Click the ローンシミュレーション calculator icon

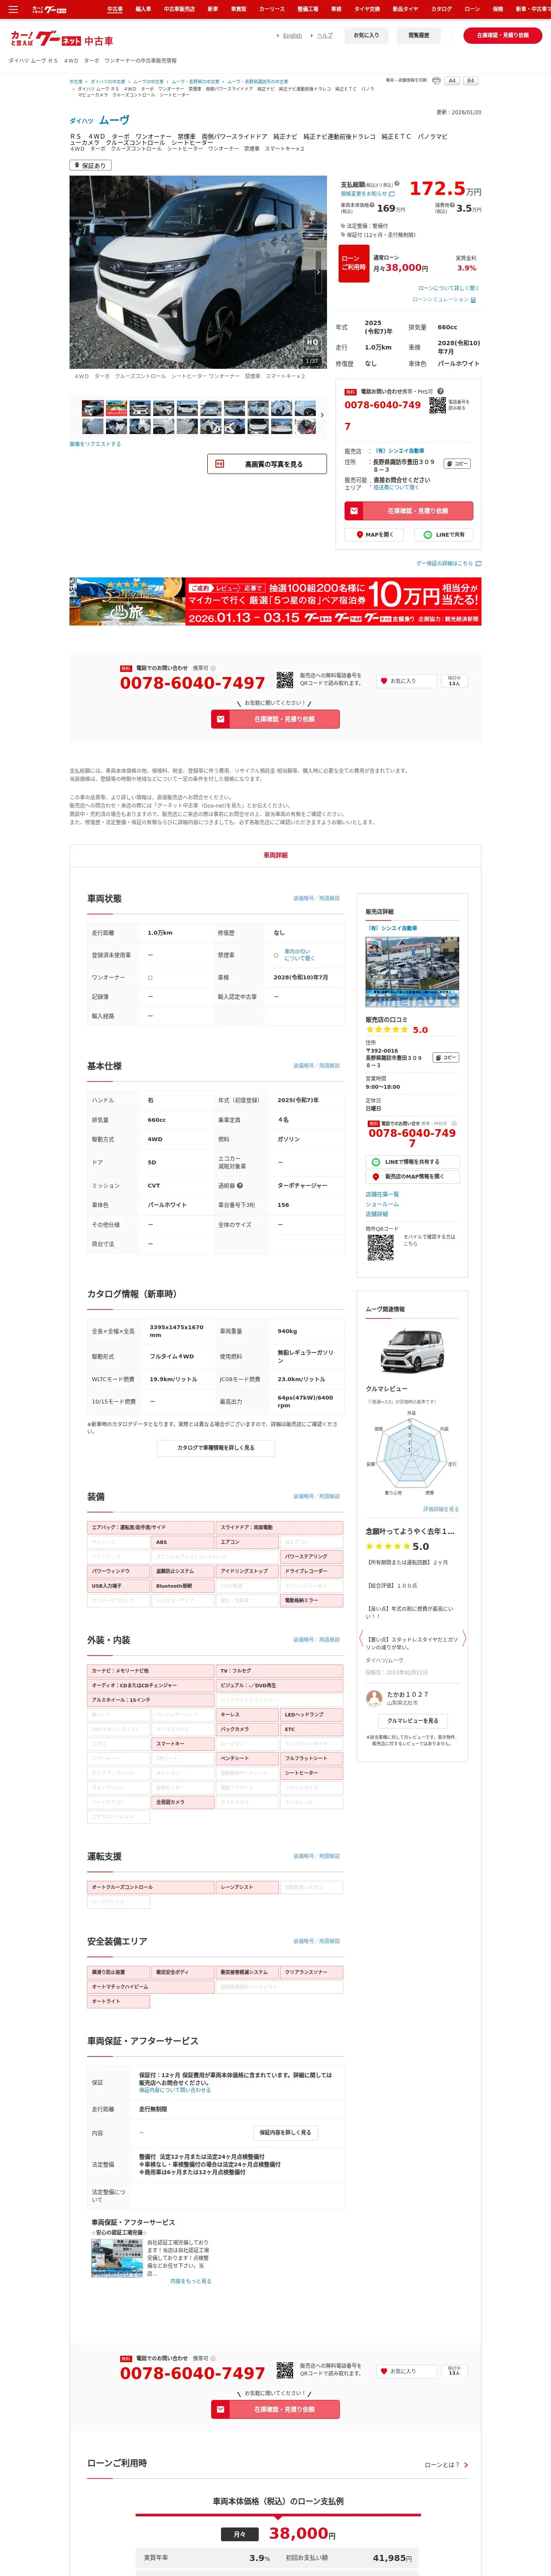[x=473, y=300]
